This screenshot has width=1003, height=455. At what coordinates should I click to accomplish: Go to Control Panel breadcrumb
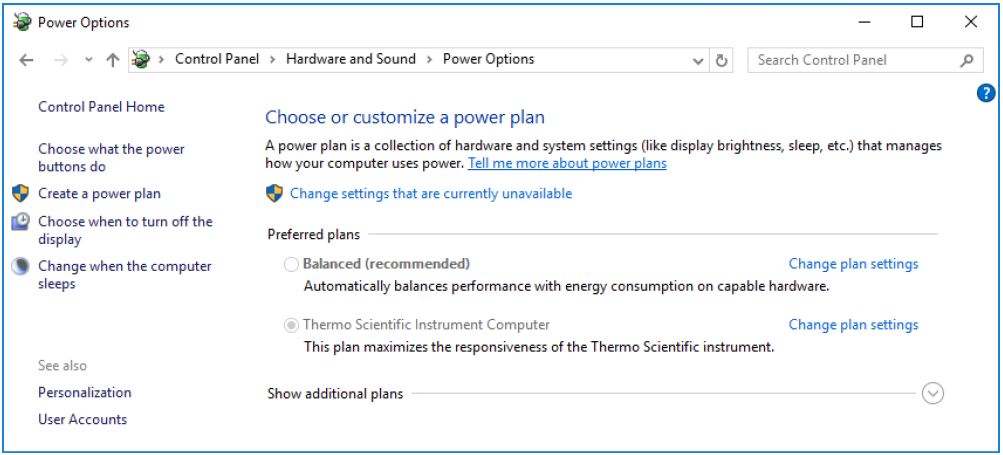(216, 59)
